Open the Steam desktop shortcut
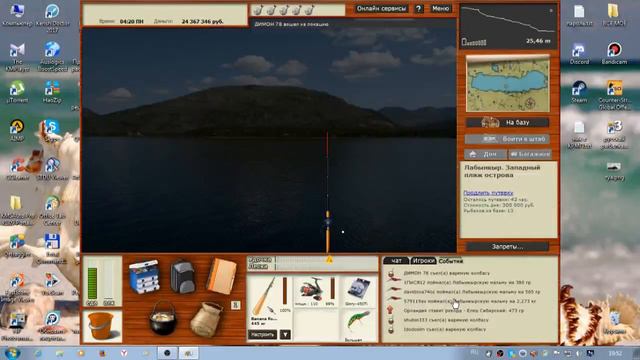Screen dimensions: 640x360 click(579, 91)
